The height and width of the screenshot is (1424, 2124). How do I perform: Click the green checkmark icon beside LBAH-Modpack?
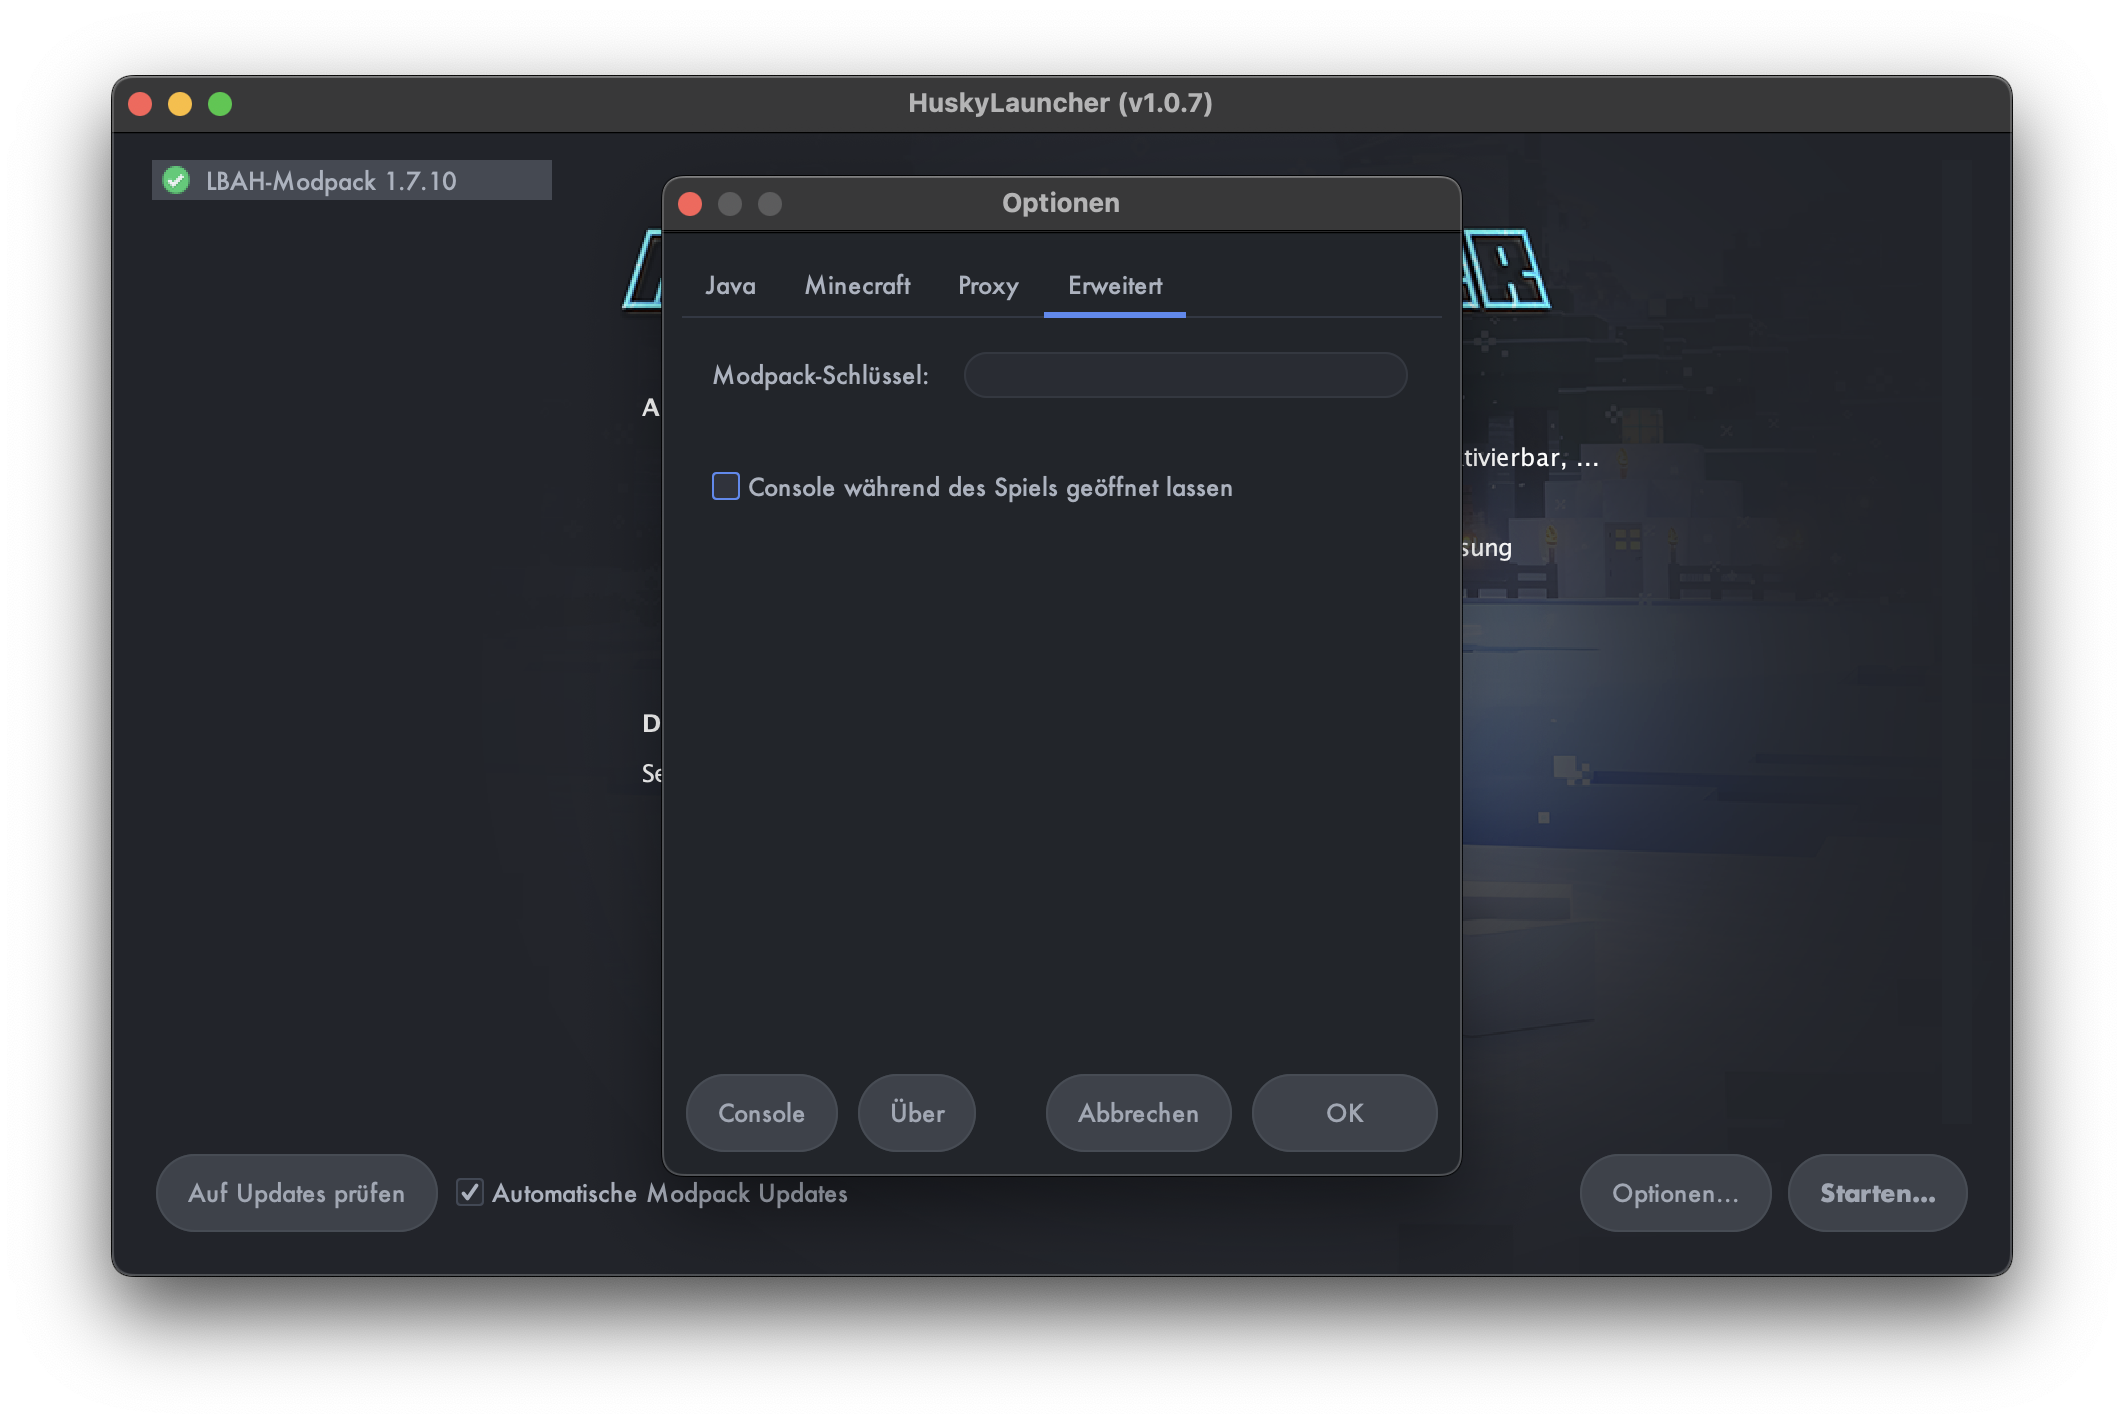176,181
